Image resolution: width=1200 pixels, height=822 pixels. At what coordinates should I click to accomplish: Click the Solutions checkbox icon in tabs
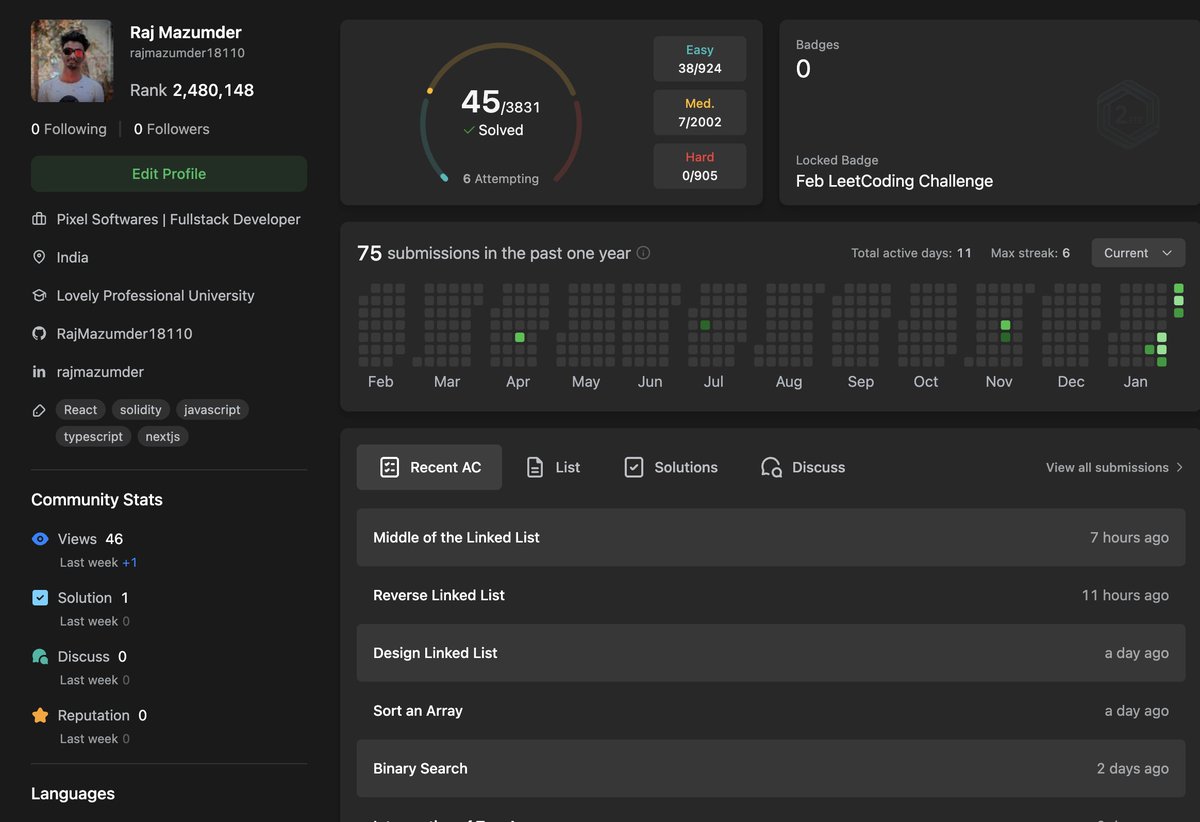(634, 467)
